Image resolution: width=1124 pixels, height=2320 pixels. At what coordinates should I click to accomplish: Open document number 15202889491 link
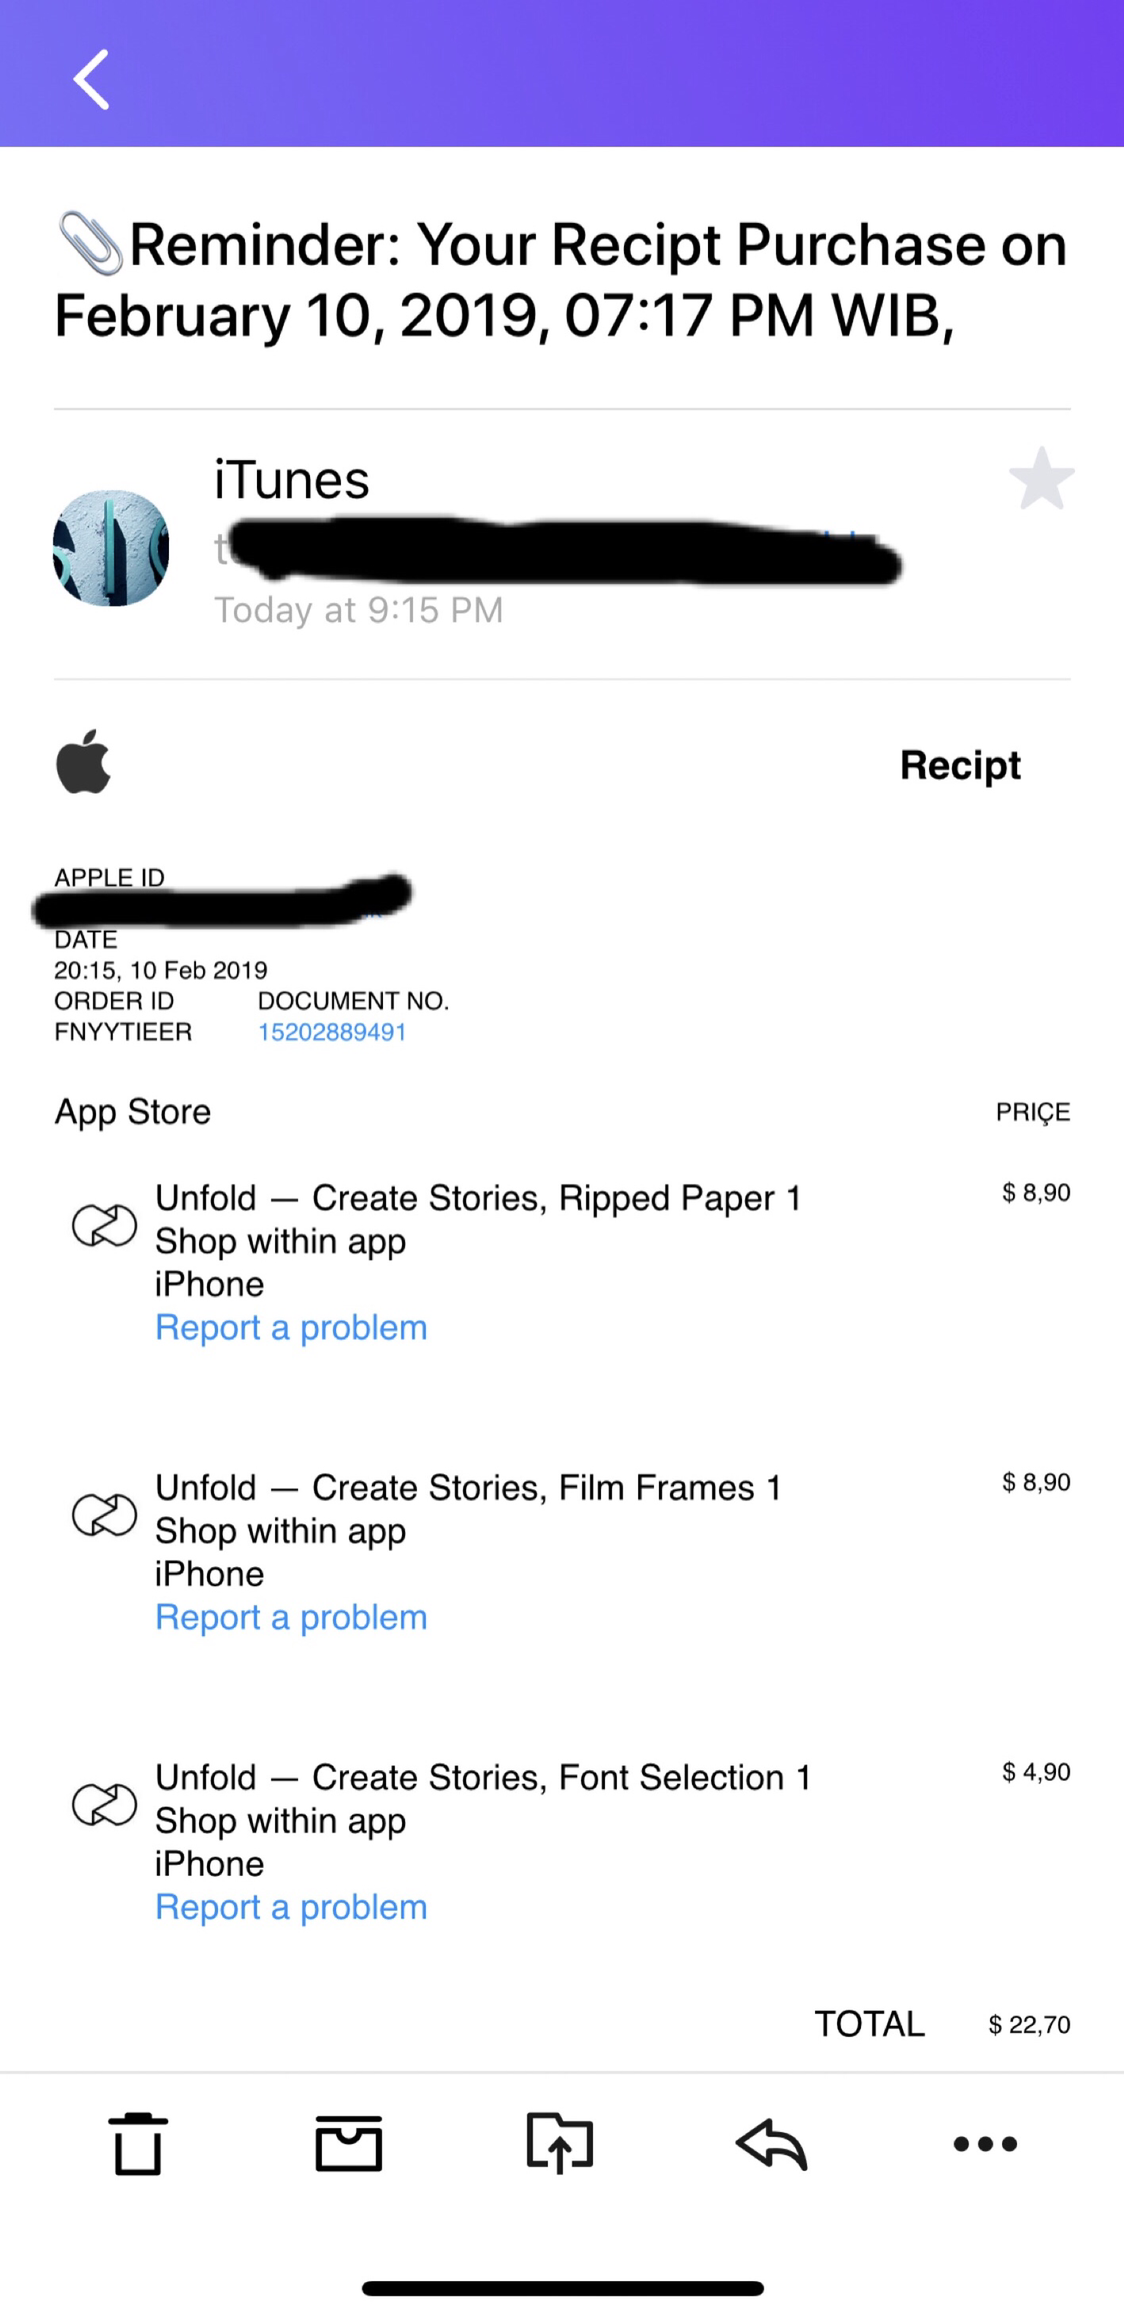click(332, 1032)
